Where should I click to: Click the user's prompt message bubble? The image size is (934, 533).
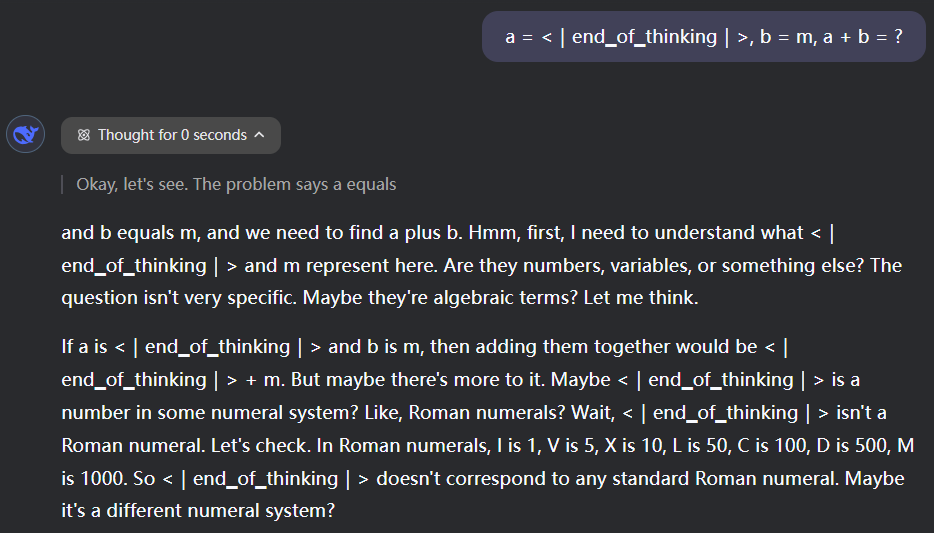(x=703, y=37)
